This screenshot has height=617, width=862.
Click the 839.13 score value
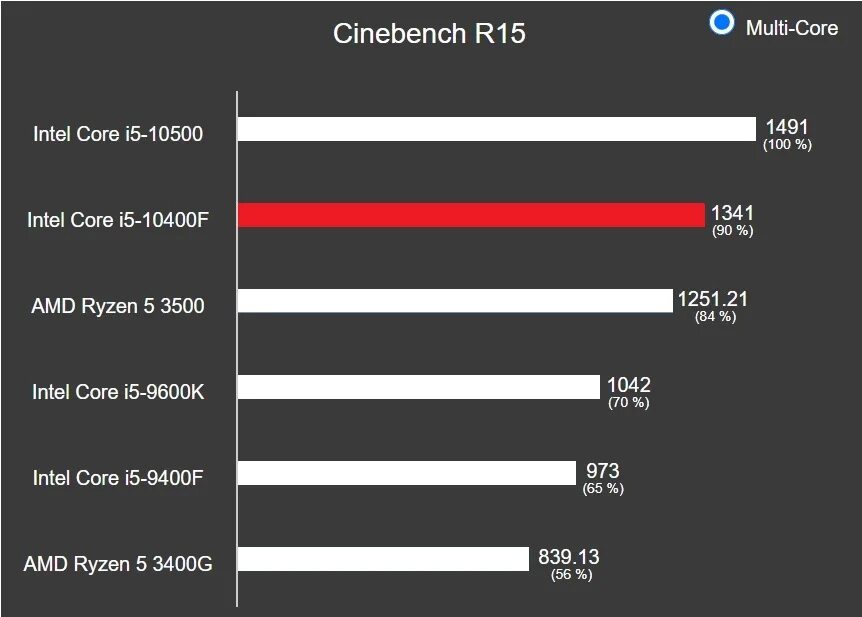tap(568, 557)
